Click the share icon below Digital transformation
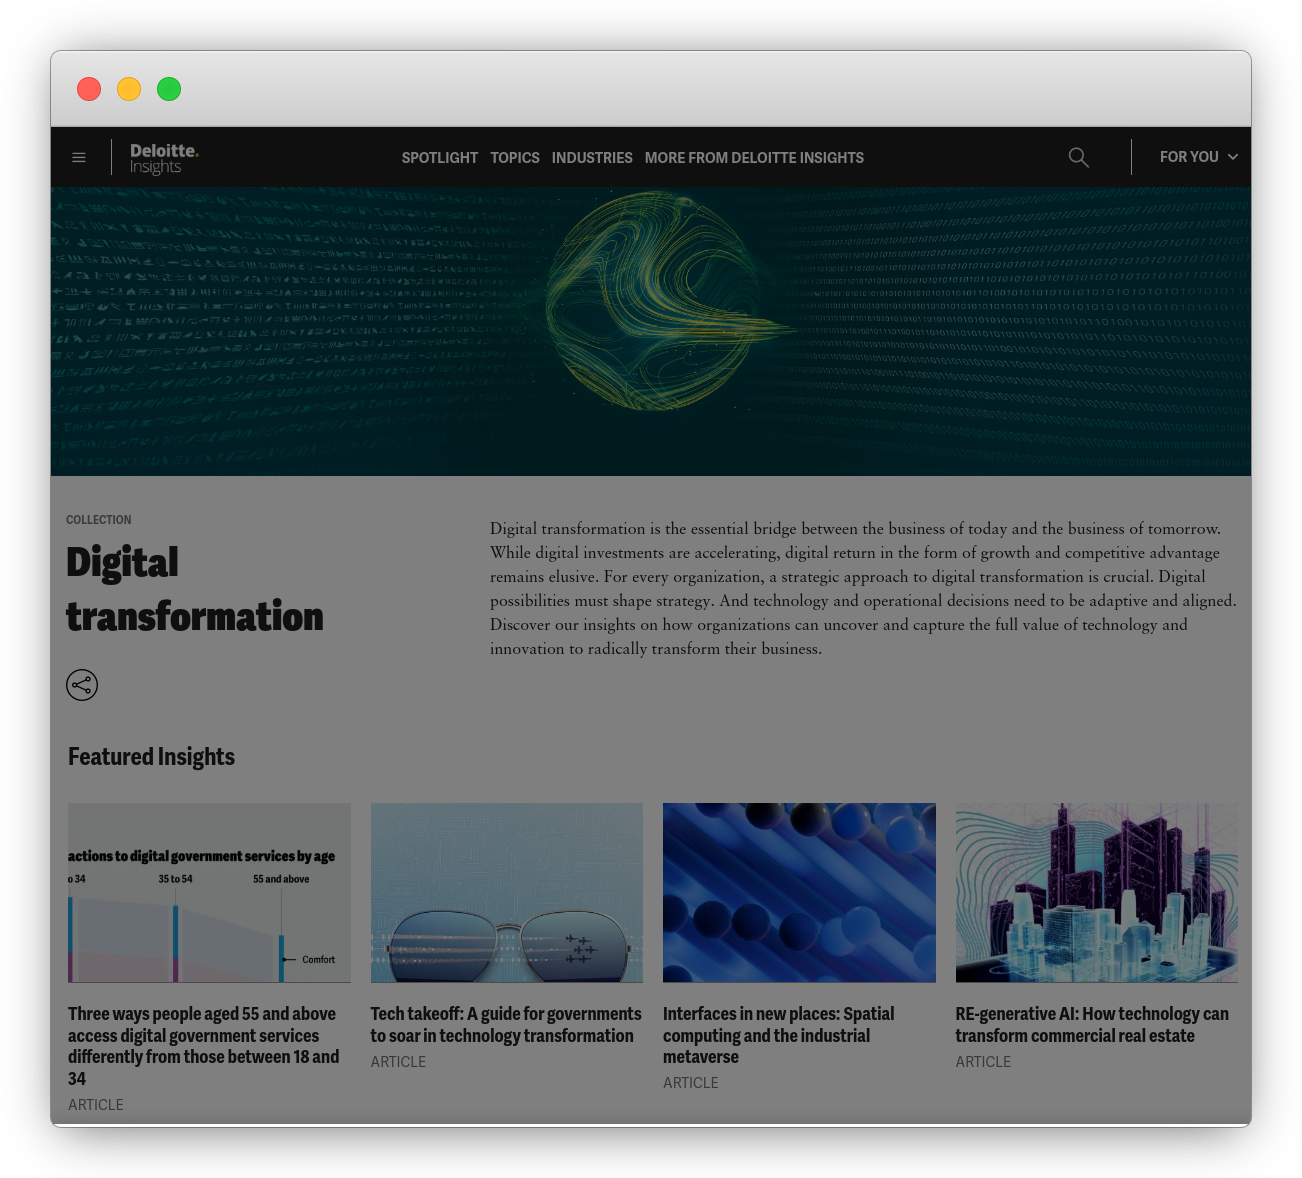 click(82, 685)
